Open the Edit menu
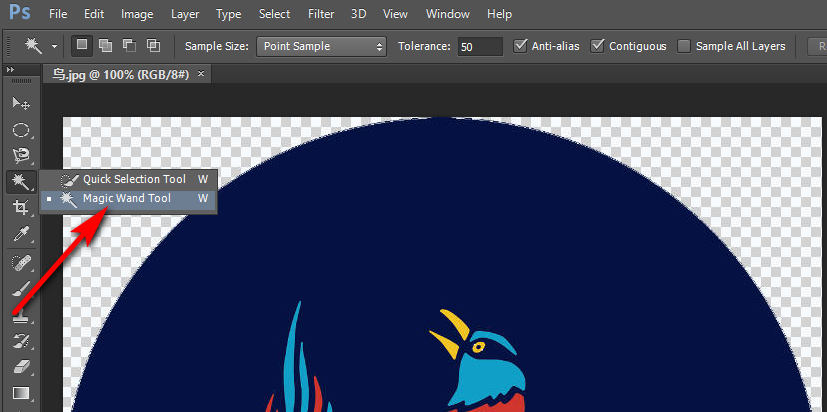This screenshot has width=827, height=412. 94,14
